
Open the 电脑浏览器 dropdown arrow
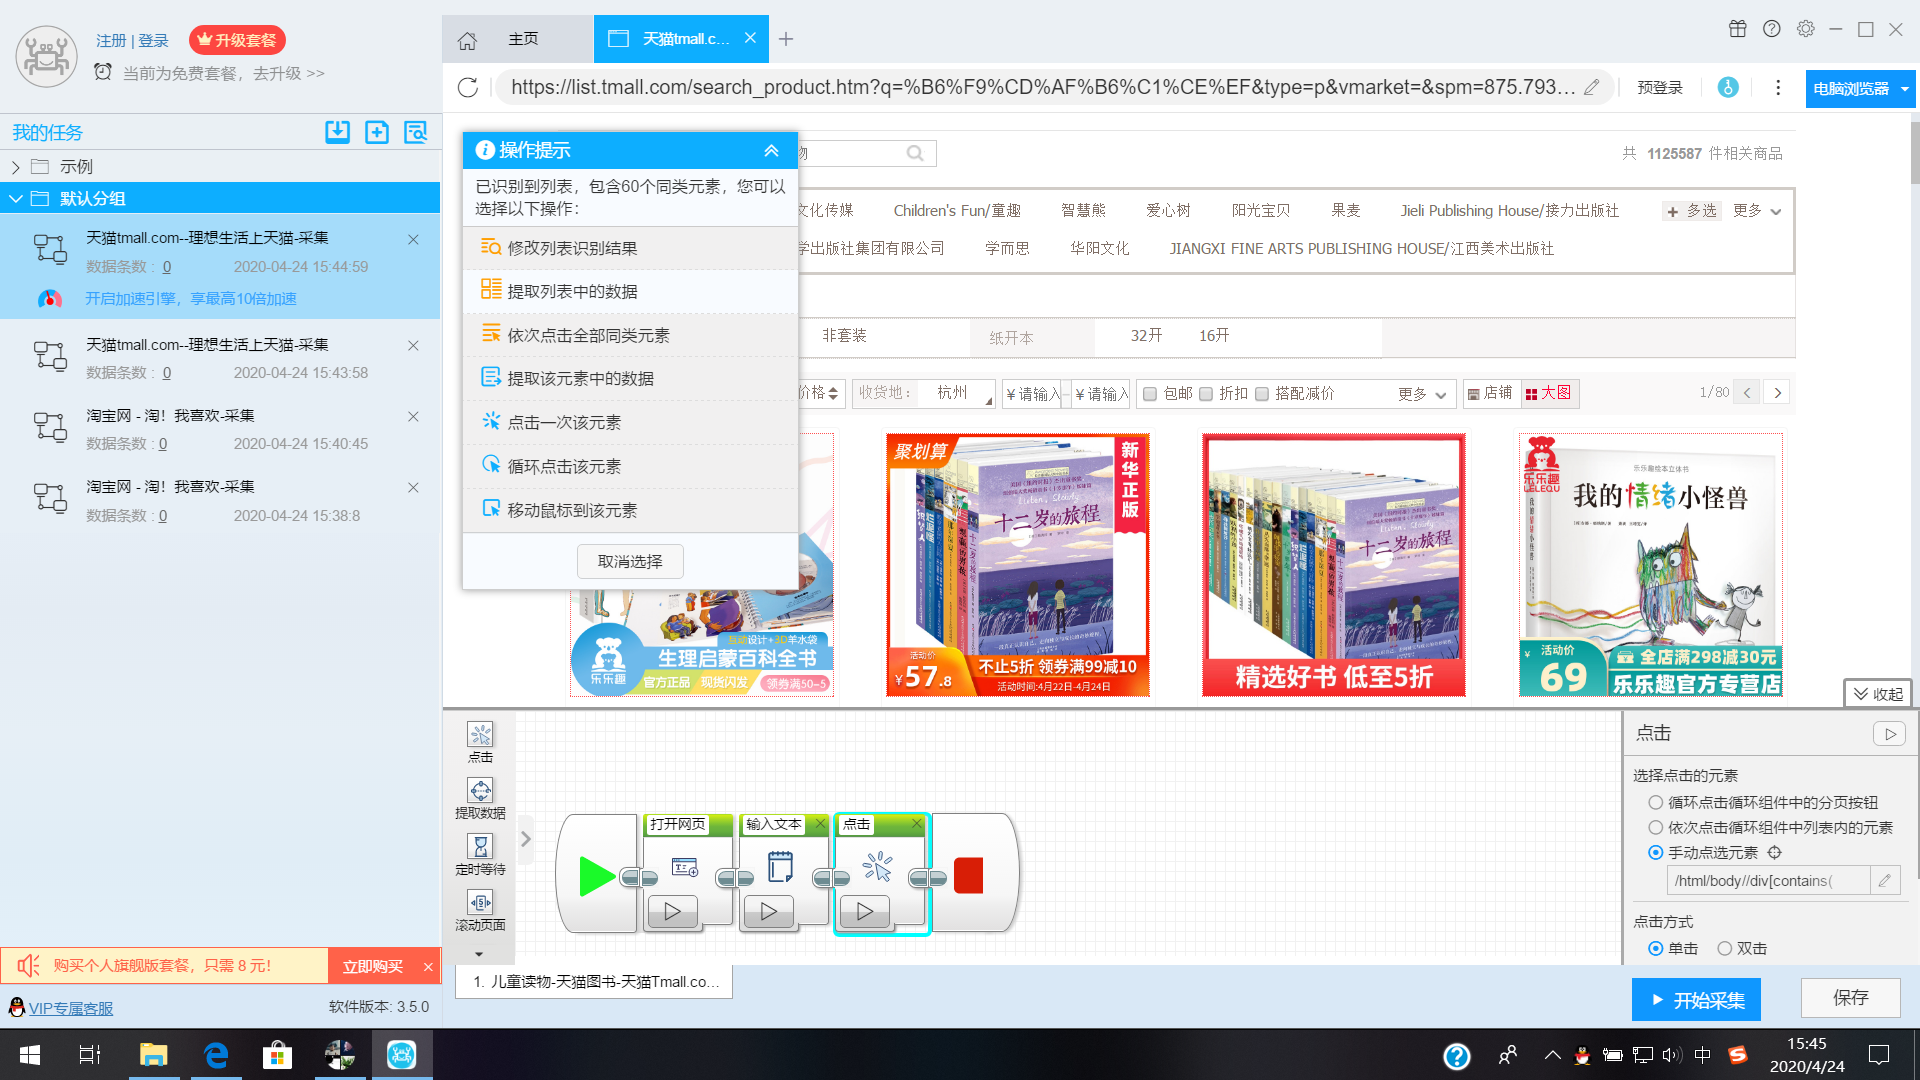[x=1904, y=89]
